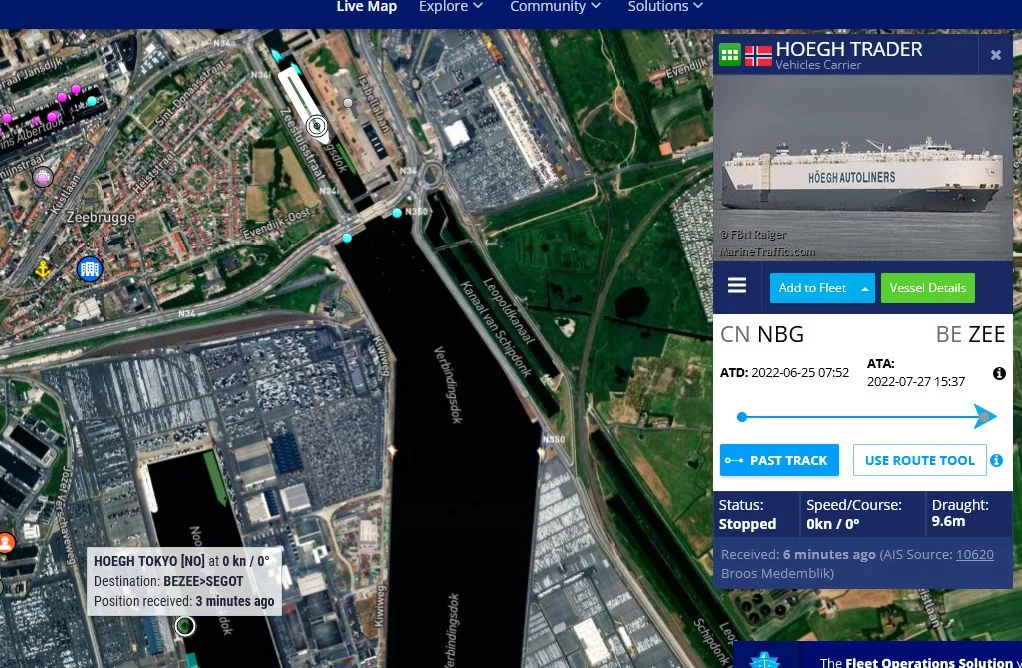Click the Draught 9.6m value
Viewport: 1022px width, 668px height.
coord(948,521)
